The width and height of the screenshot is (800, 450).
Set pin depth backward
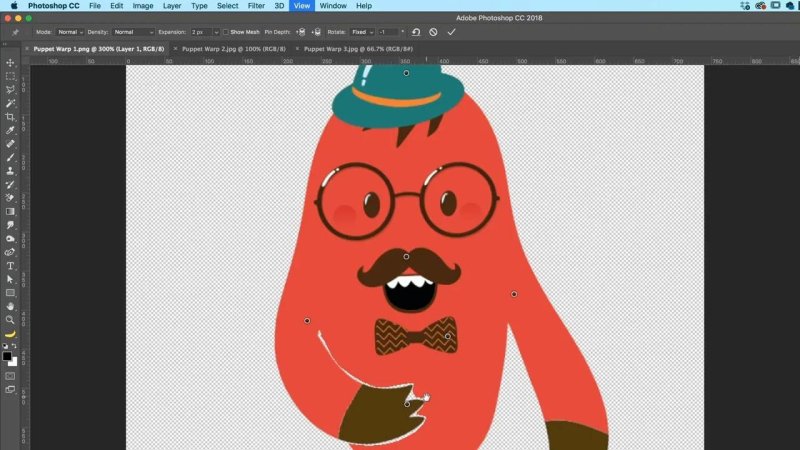click(316, 32)
